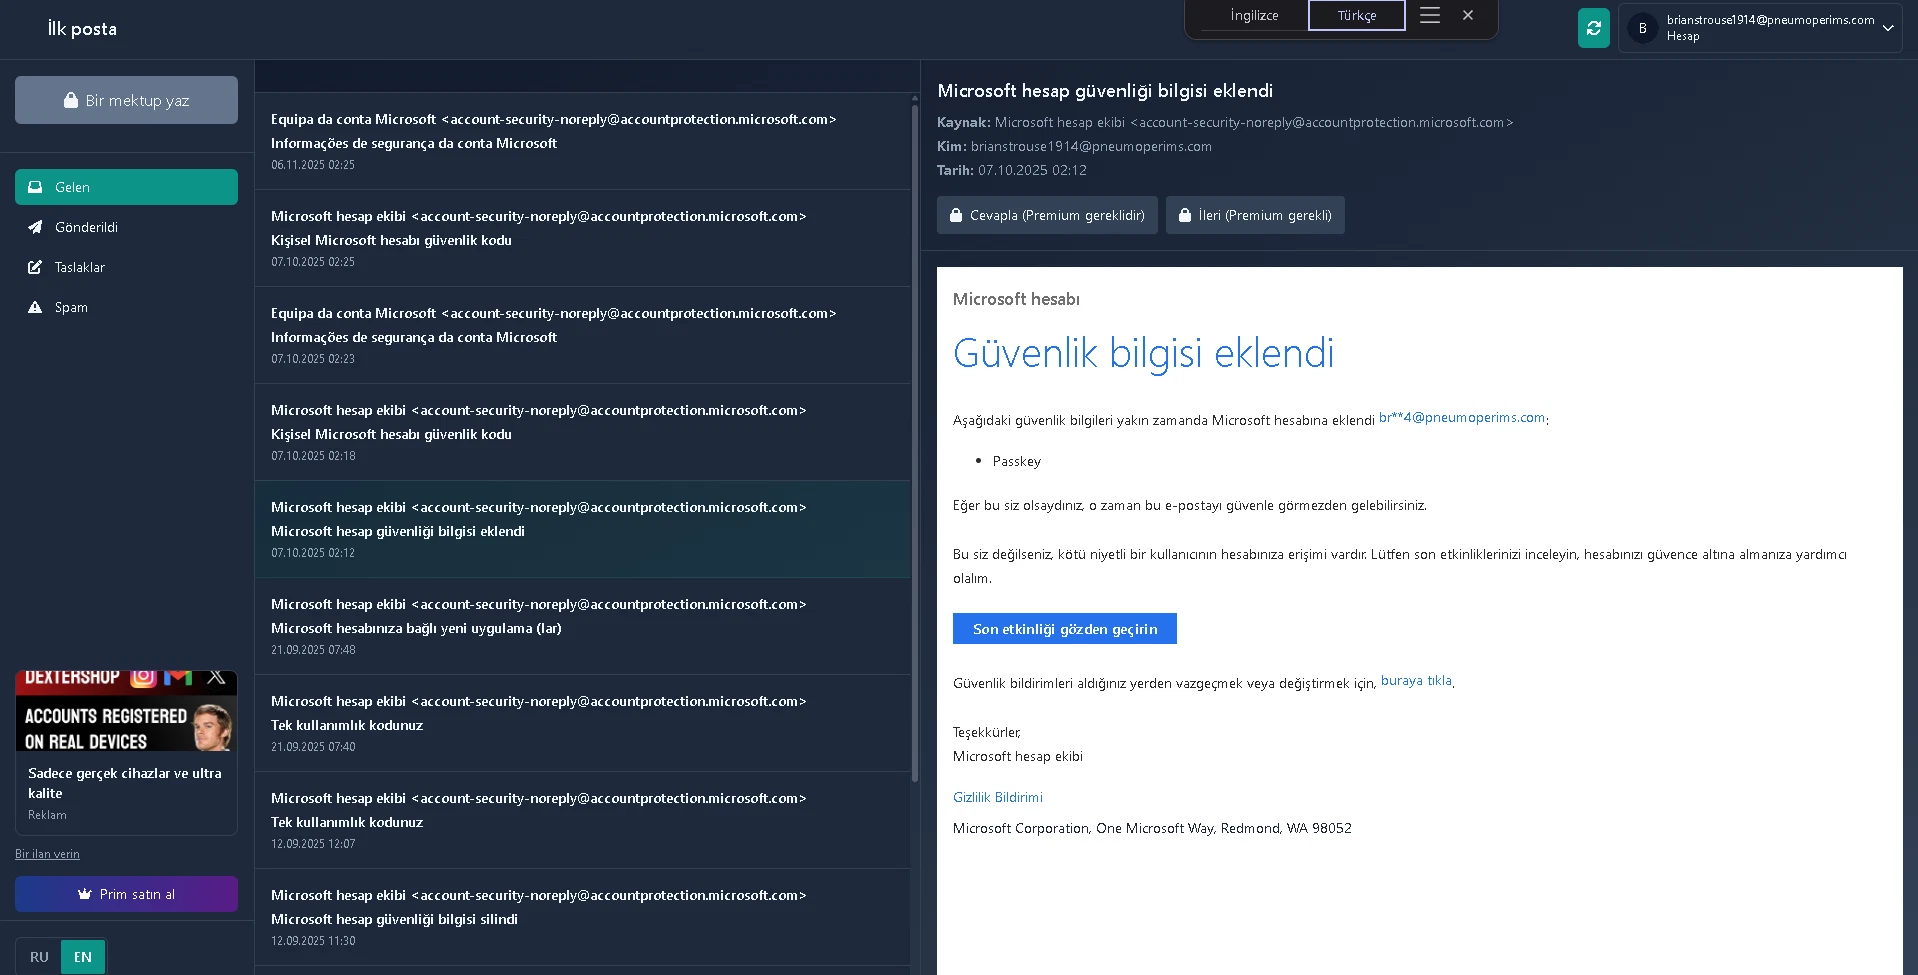This screenshot has height=975, width=1918.
Task: Click the Spam warning triangle icon
Action: click(x=35, y=307)
